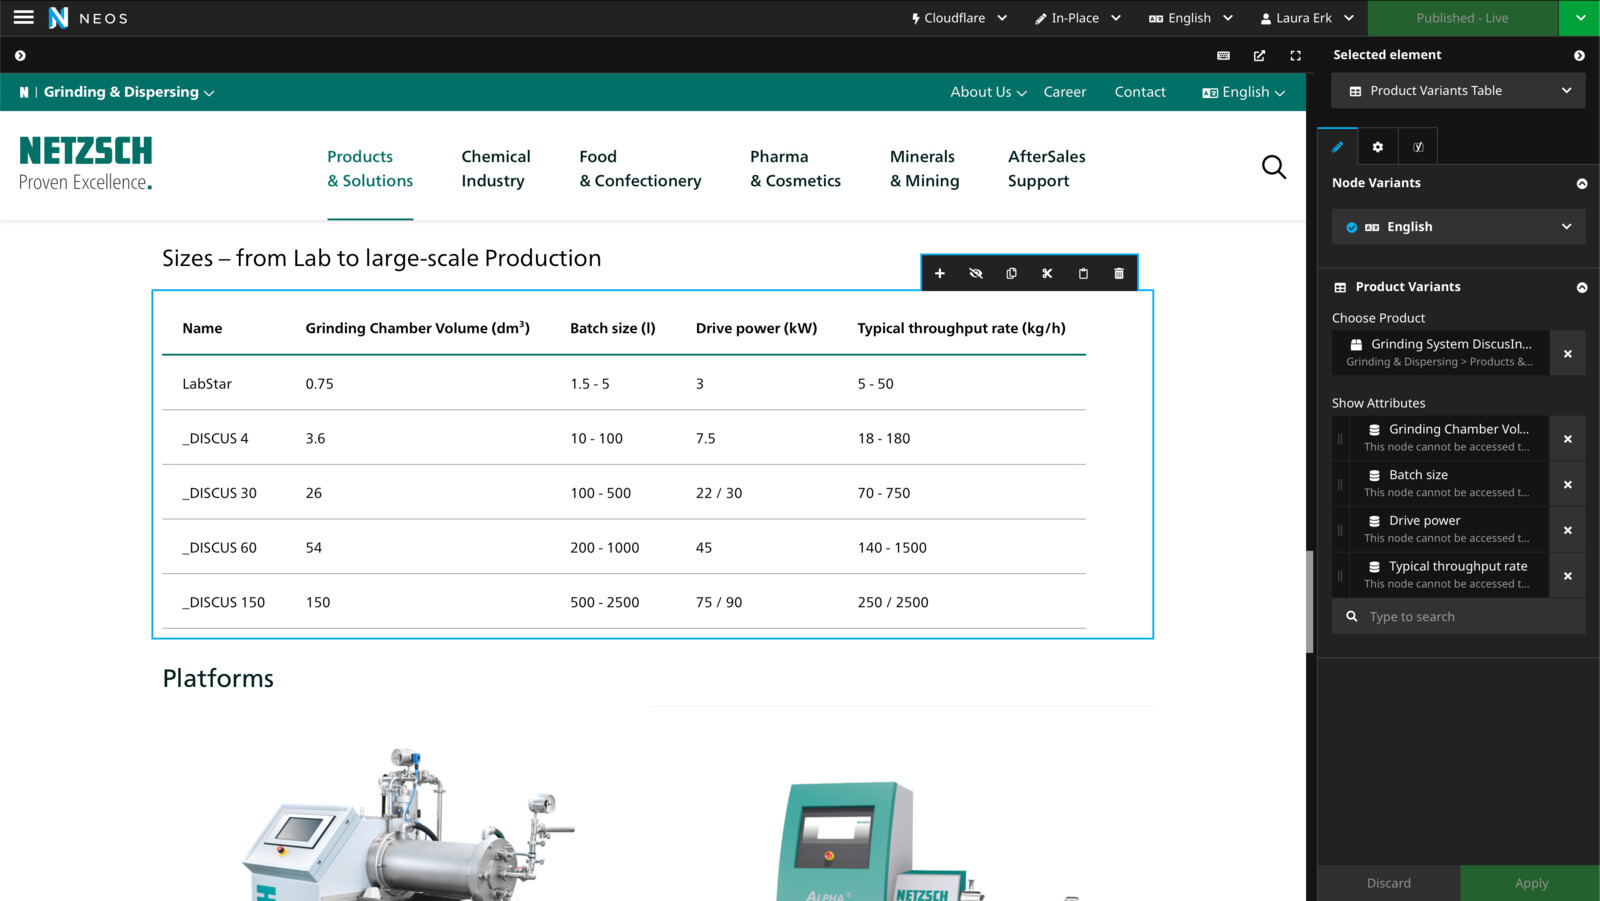Delete the selected element

(1119, 273)
